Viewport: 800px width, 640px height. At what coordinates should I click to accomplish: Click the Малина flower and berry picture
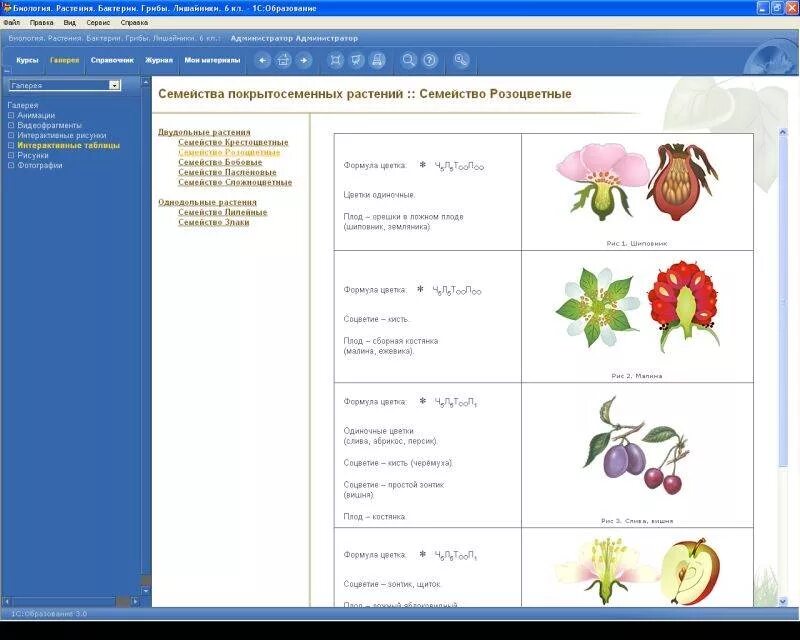click(637, 309)
